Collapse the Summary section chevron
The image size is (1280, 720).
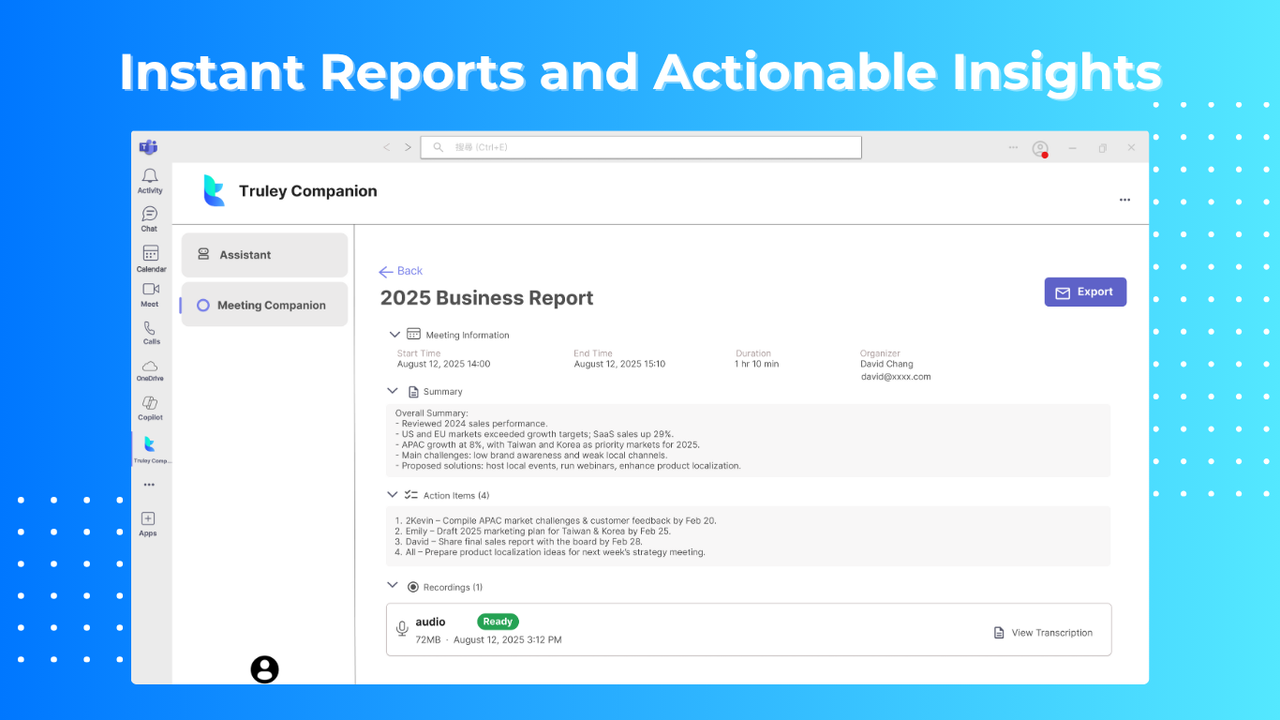click(393, 391)
